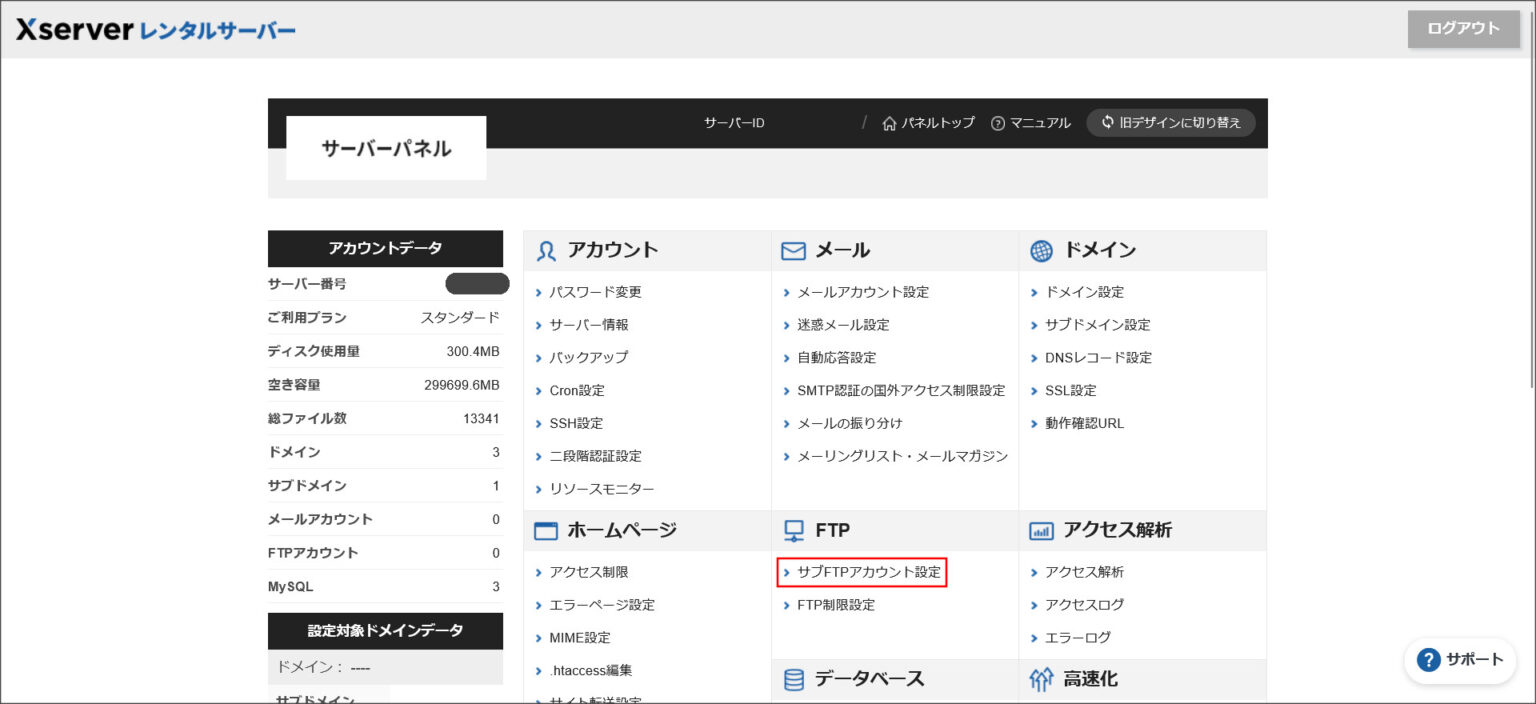This screenshot has height=704, width=1536.
Task: Open the マニュアル help link
Action: (x=1031, y=122)
